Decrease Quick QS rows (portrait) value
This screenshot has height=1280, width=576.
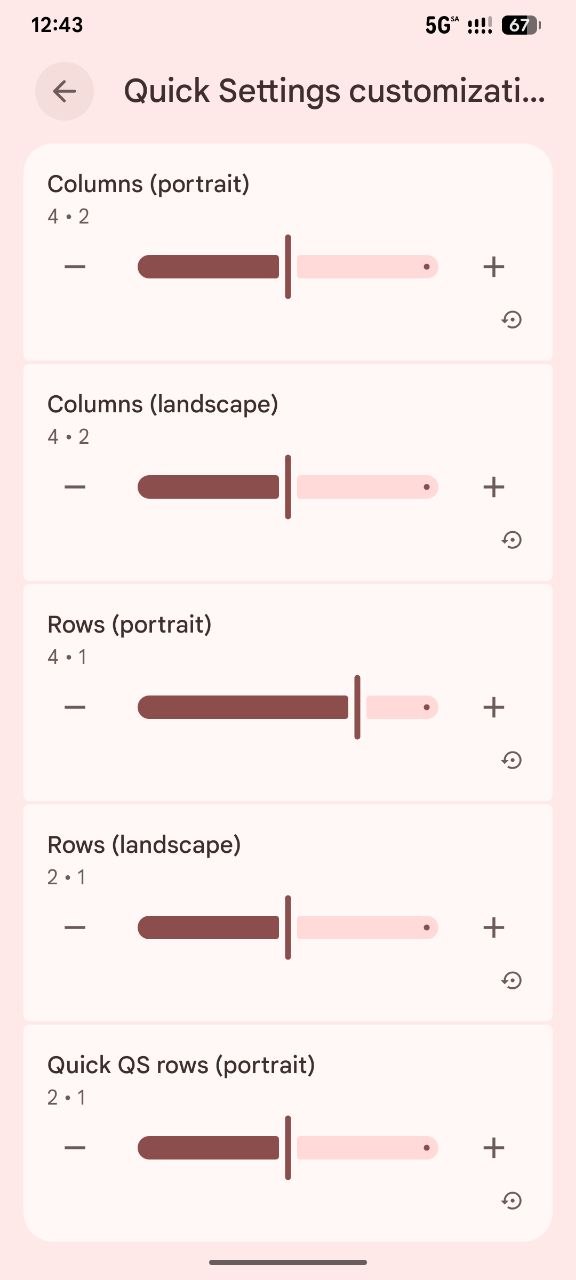pyautogui.click(x=75, y=1147)
